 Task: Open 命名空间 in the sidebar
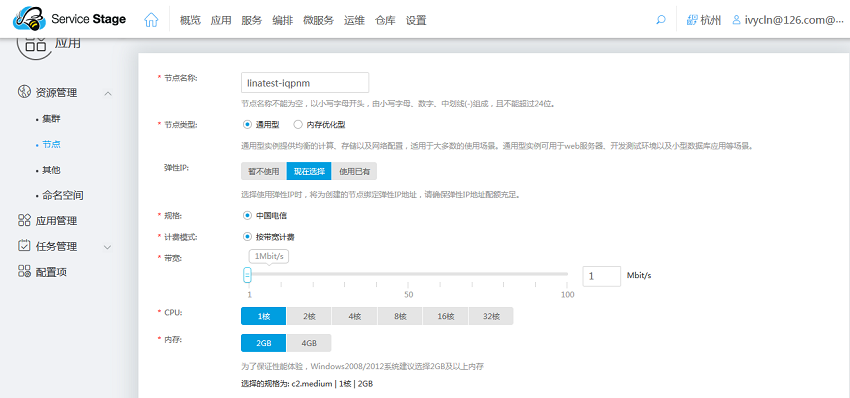[x=63, y=195]
